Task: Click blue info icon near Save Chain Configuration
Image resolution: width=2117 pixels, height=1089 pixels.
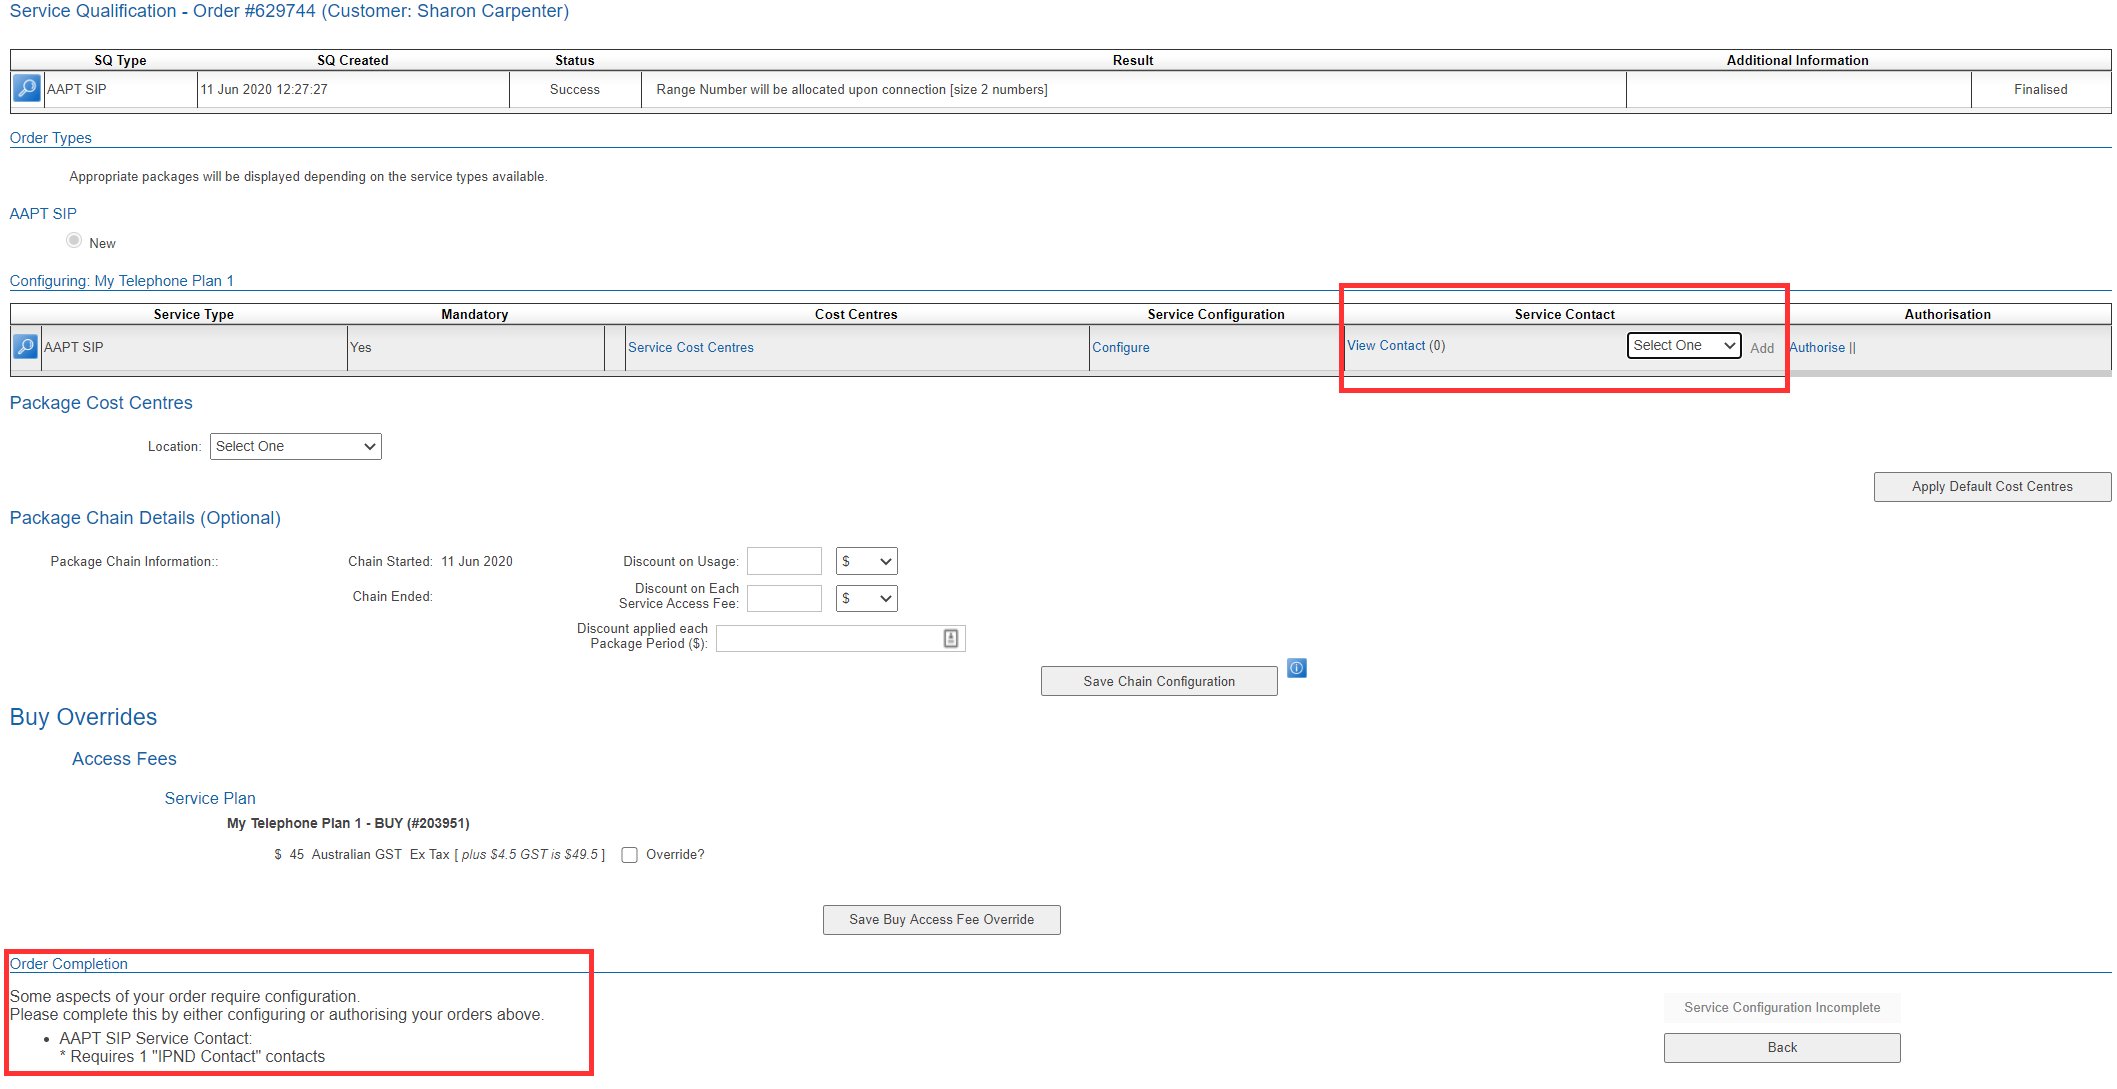Action: [1296, 668]
